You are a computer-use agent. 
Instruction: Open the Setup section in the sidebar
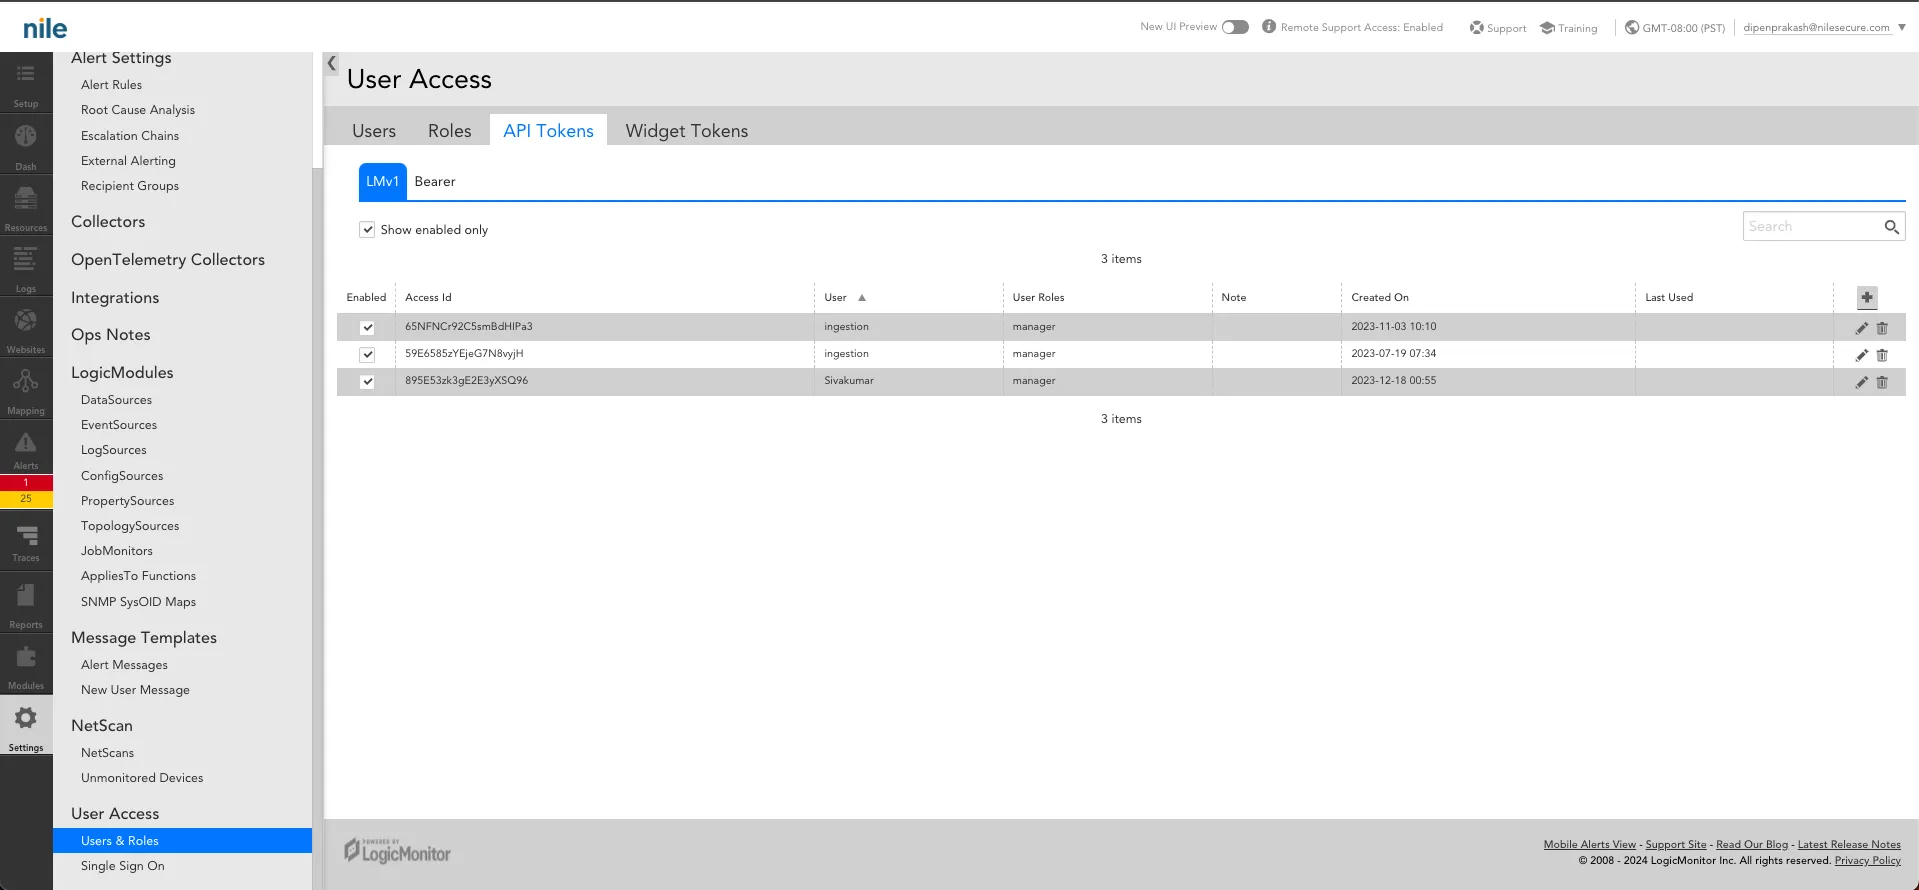click(26, 84)
